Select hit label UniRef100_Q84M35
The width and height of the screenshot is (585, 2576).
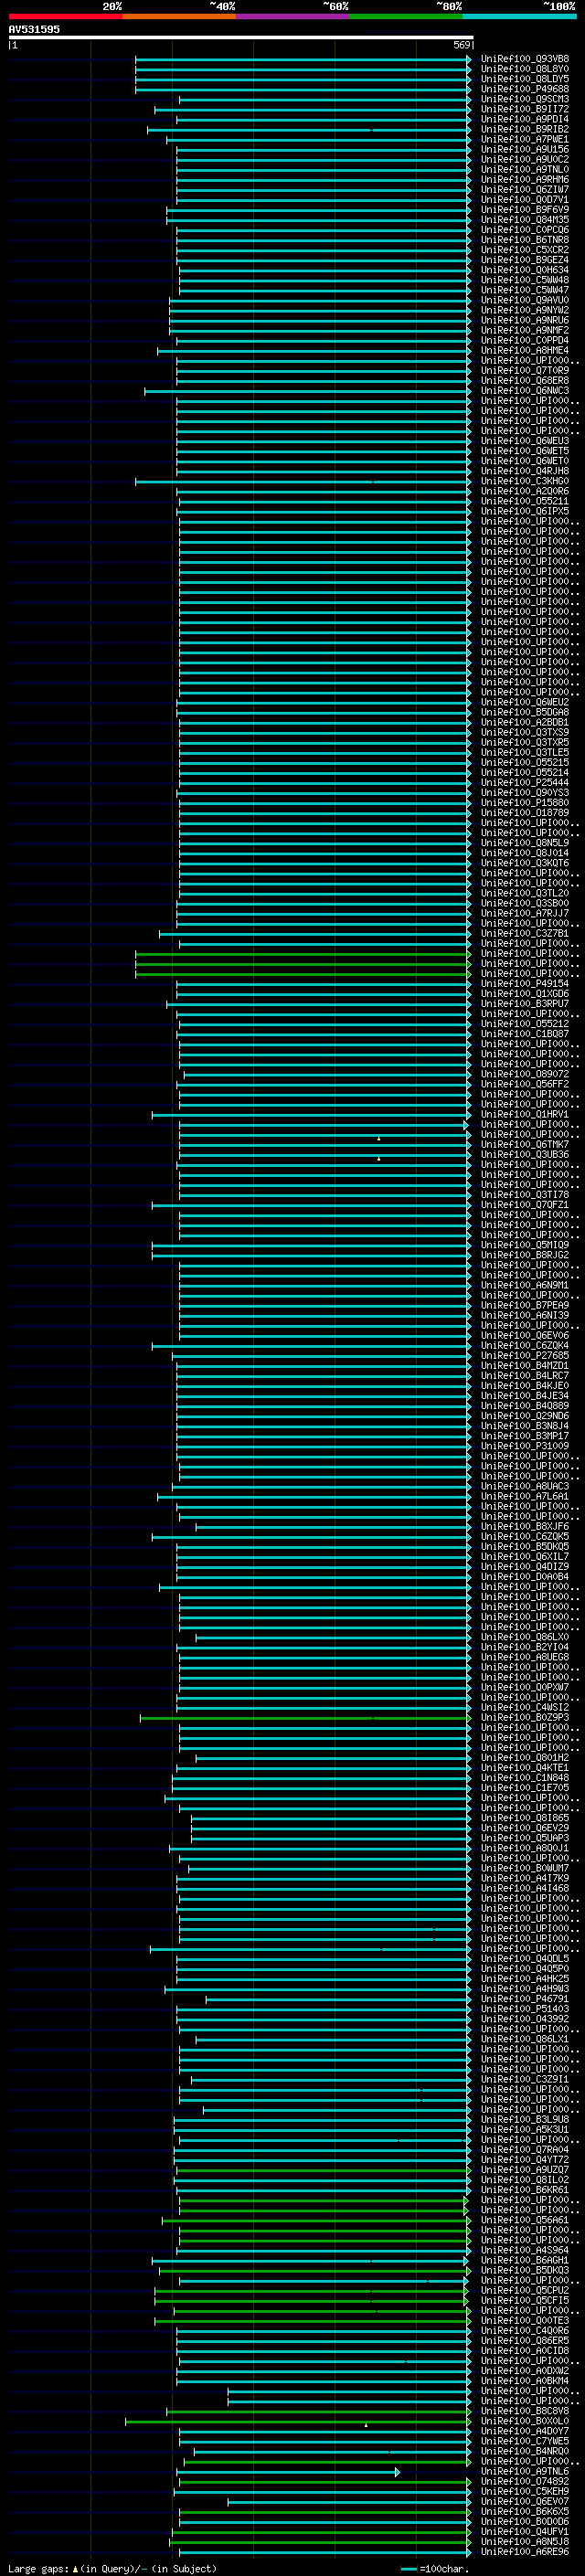tap(524, 220)
